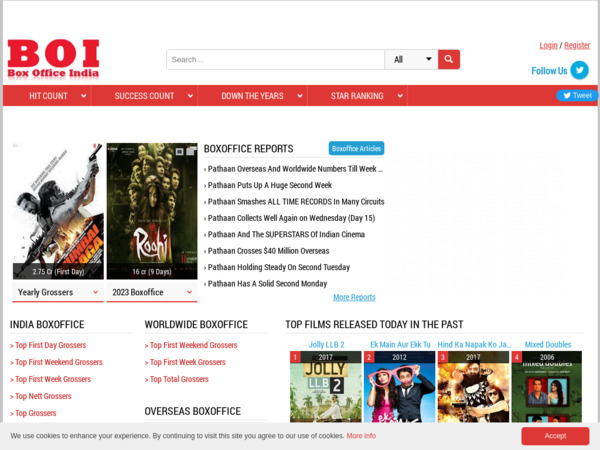Open the Ek Main Aur Ekk Tu 2012 poster
Image resolution: width=600 pixels, height=450 pixels.
click(x=399, y=387)
